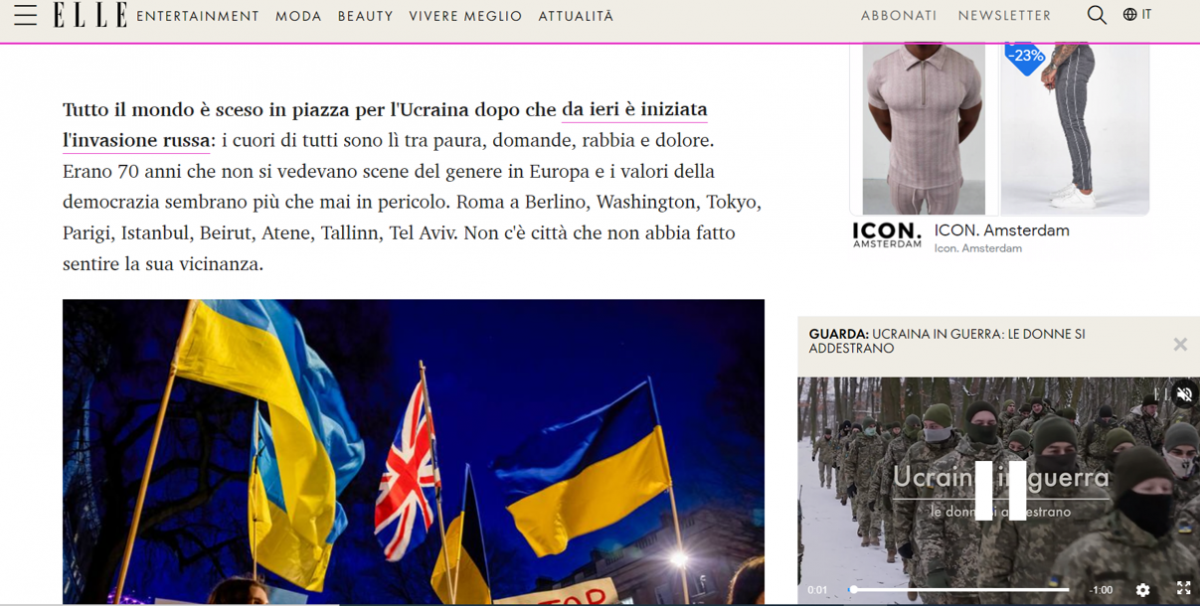Enter fullscreen video mode

coord(1182,590)
